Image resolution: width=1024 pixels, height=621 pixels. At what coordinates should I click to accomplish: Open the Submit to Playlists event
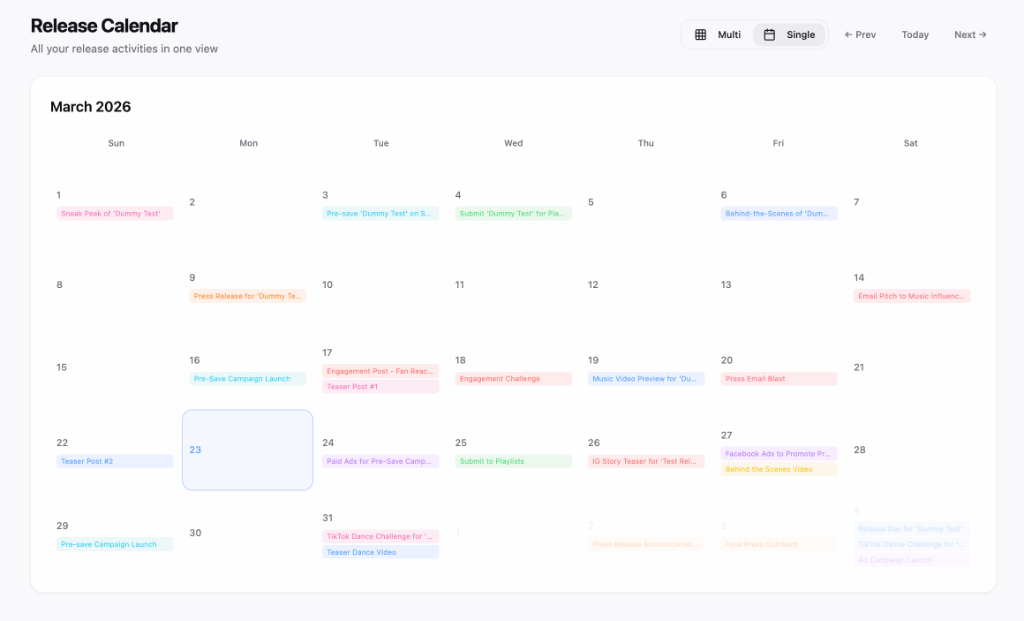coord(513,461)
